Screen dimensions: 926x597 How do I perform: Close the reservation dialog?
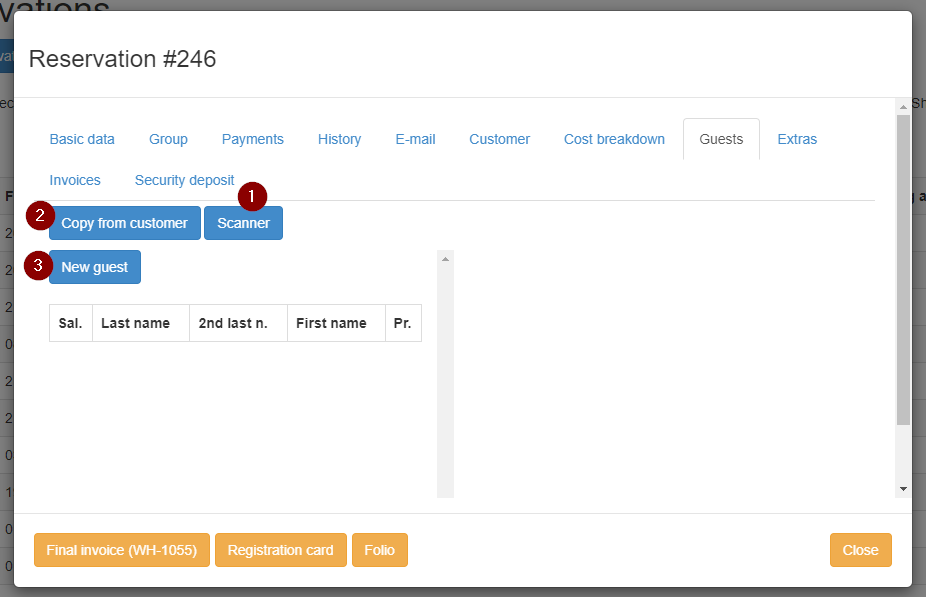point(860,550)
